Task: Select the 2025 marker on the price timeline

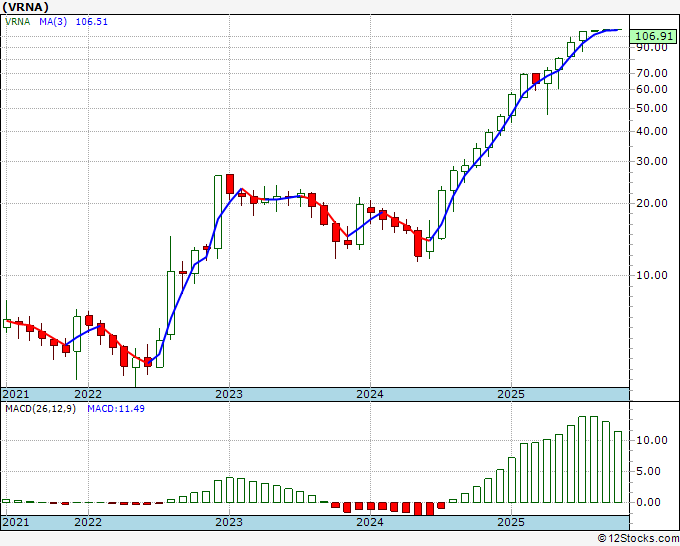Action: pos(511,394)
